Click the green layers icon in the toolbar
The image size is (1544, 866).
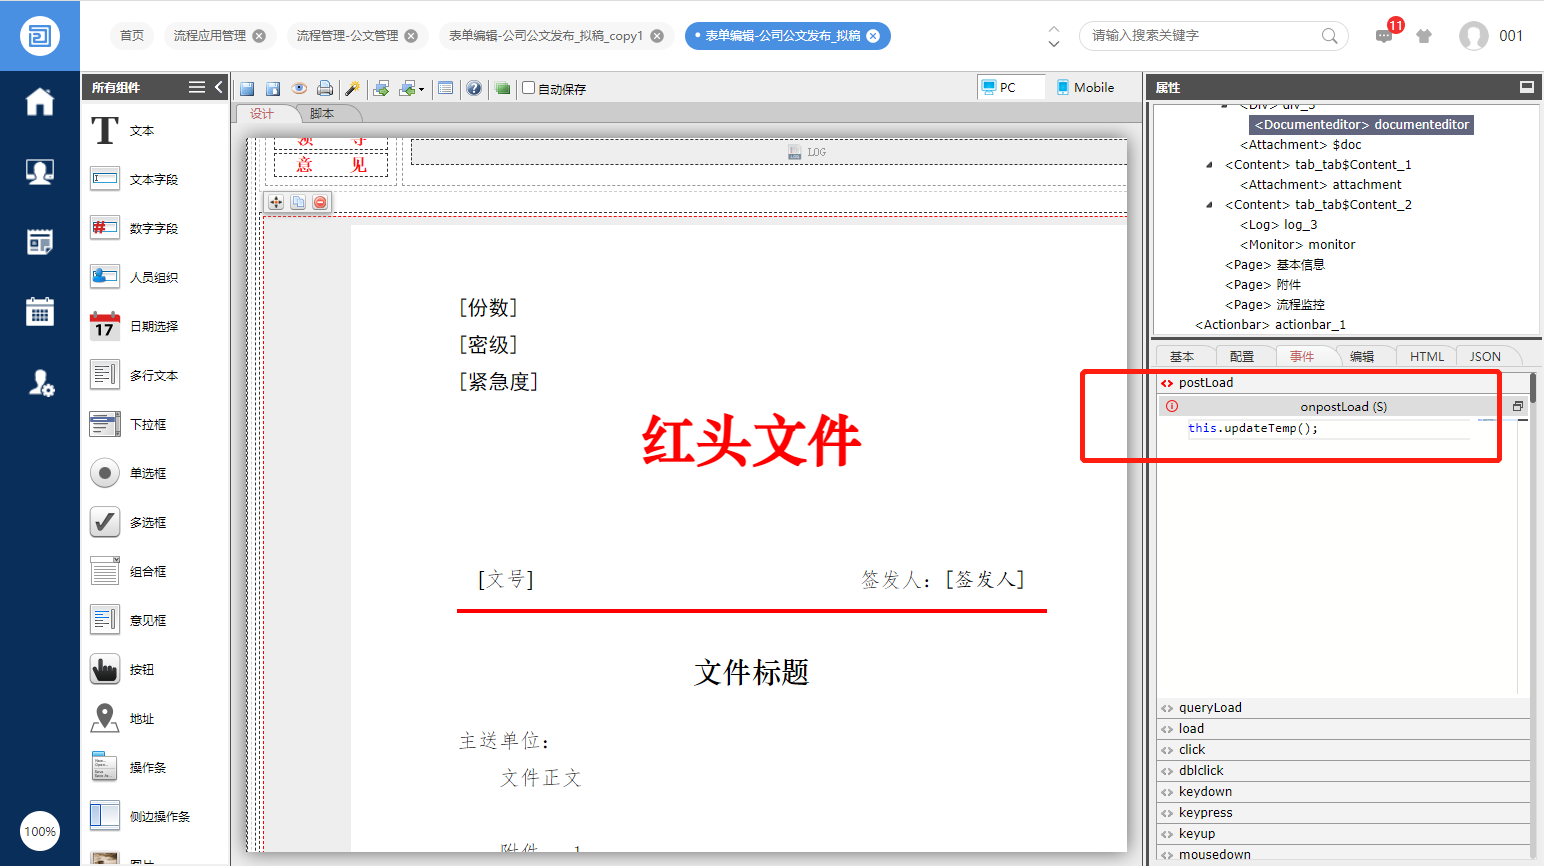(x=502, y=88)
